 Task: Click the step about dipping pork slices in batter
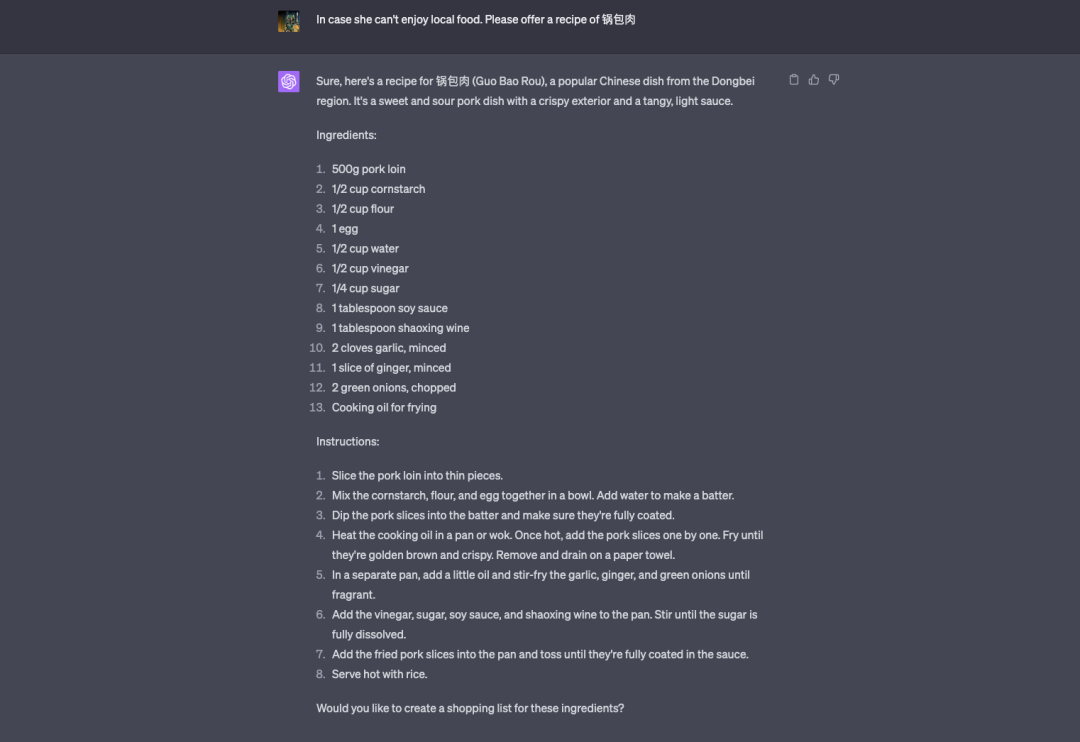pos(503,515)
